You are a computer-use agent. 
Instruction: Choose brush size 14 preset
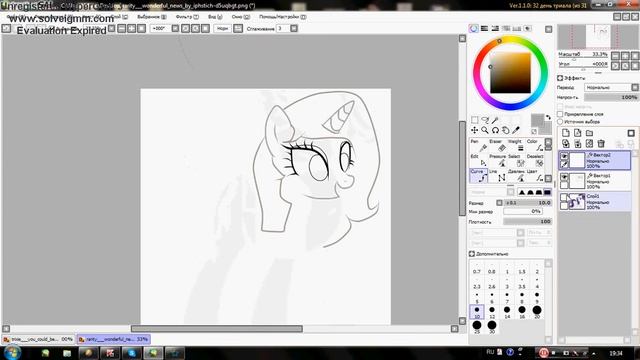point(507,312)
